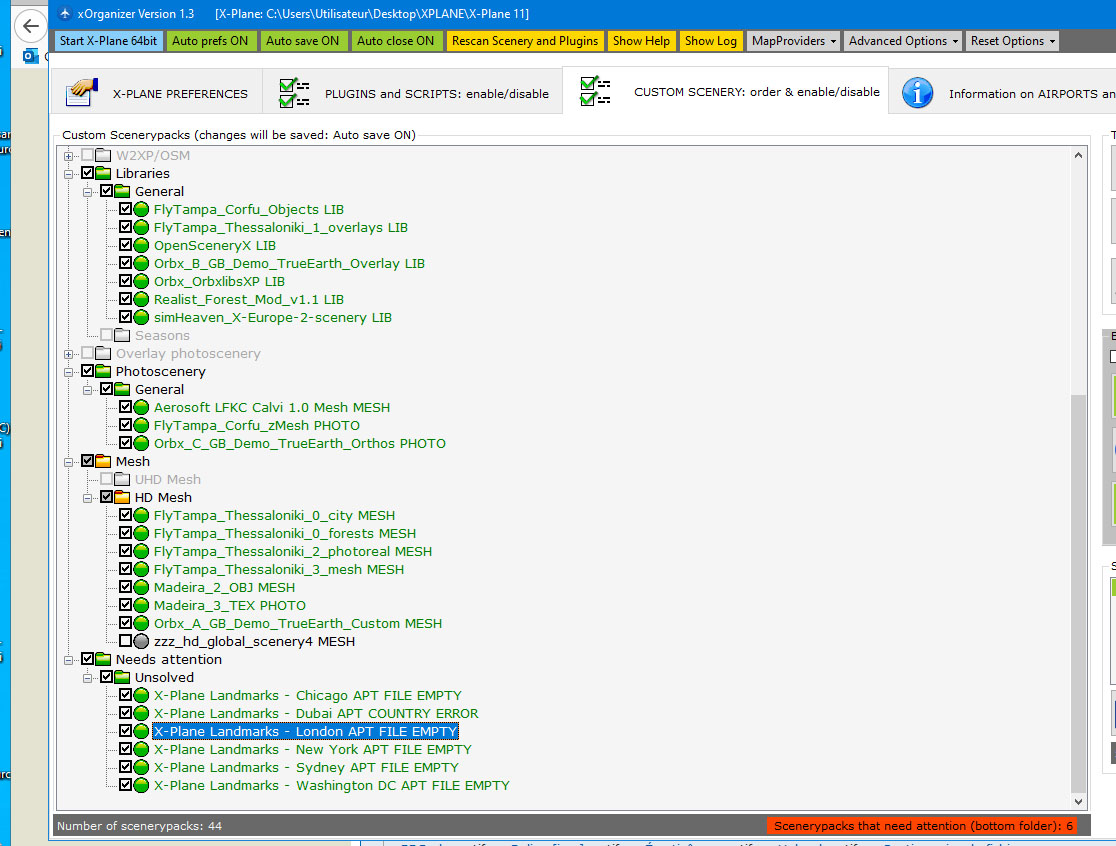Collapse the Photoscenery tree node
Viewport: 1116px width, 846px height.
tap(68, 372)
